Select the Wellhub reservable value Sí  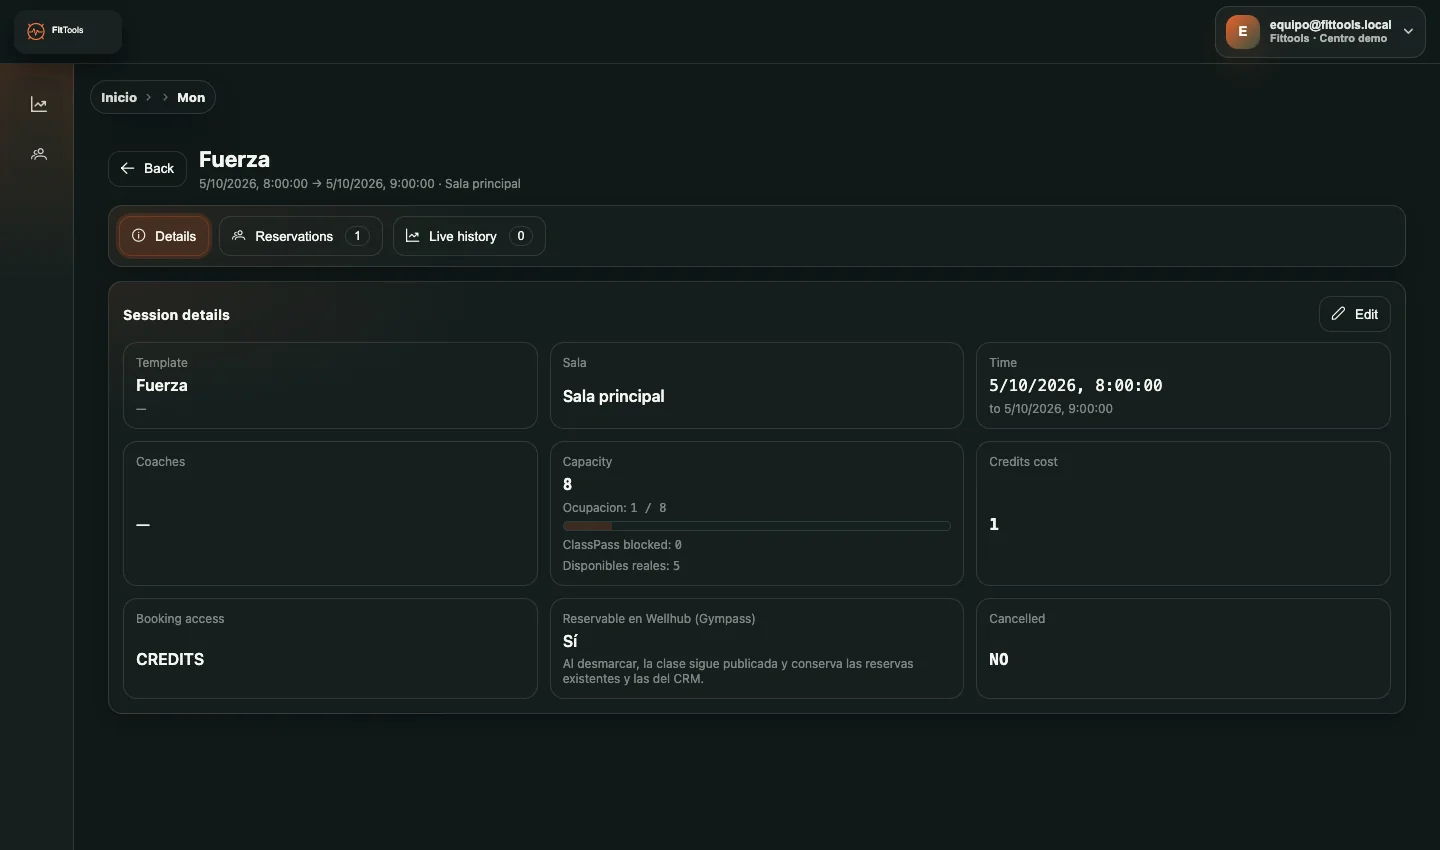point(570,641)
